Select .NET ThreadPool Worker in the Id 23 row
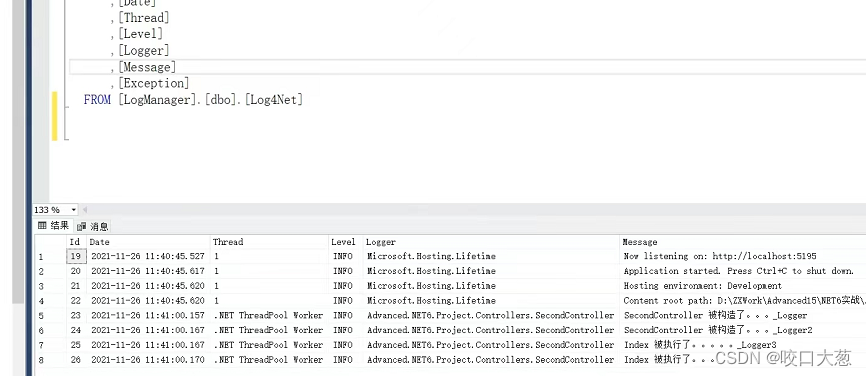The image size is (867, 376). pyautogui.click(x=269, y=315)
